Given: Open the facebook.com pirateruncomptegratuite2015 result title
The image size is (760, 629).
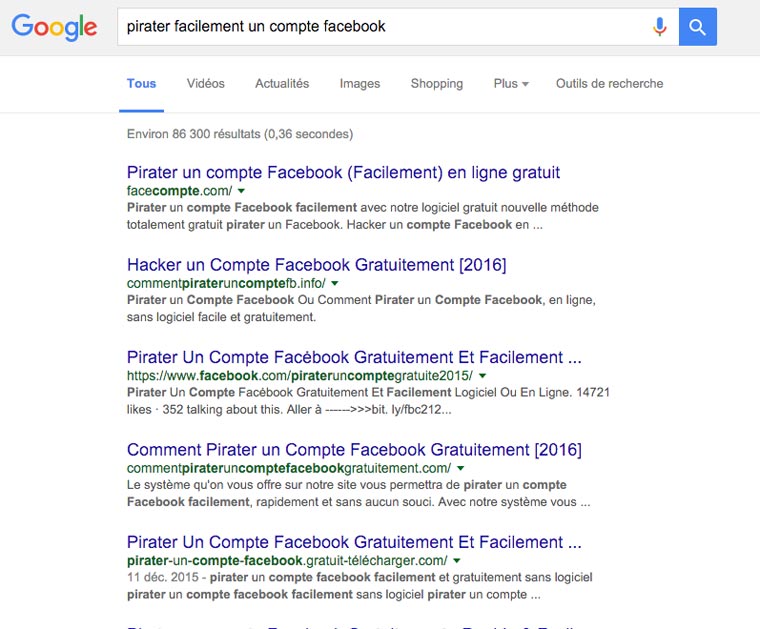Looking at the screenshot, I should click(x=354, y=358).
